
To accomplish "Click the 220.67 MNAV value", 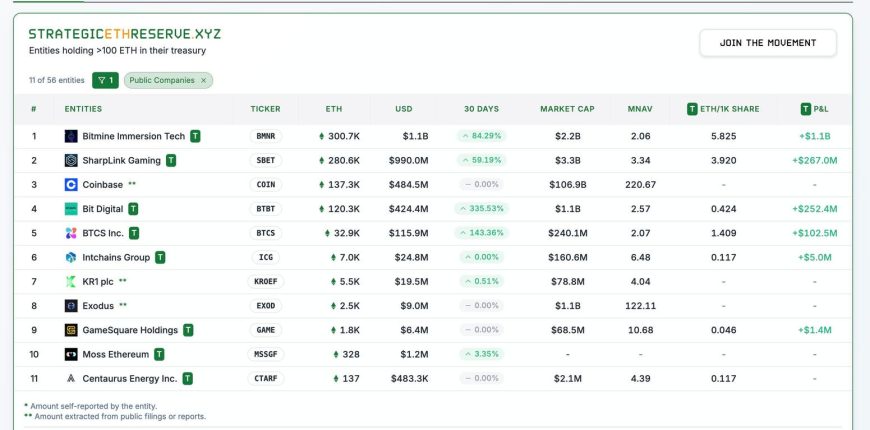I will click(640, 185).
